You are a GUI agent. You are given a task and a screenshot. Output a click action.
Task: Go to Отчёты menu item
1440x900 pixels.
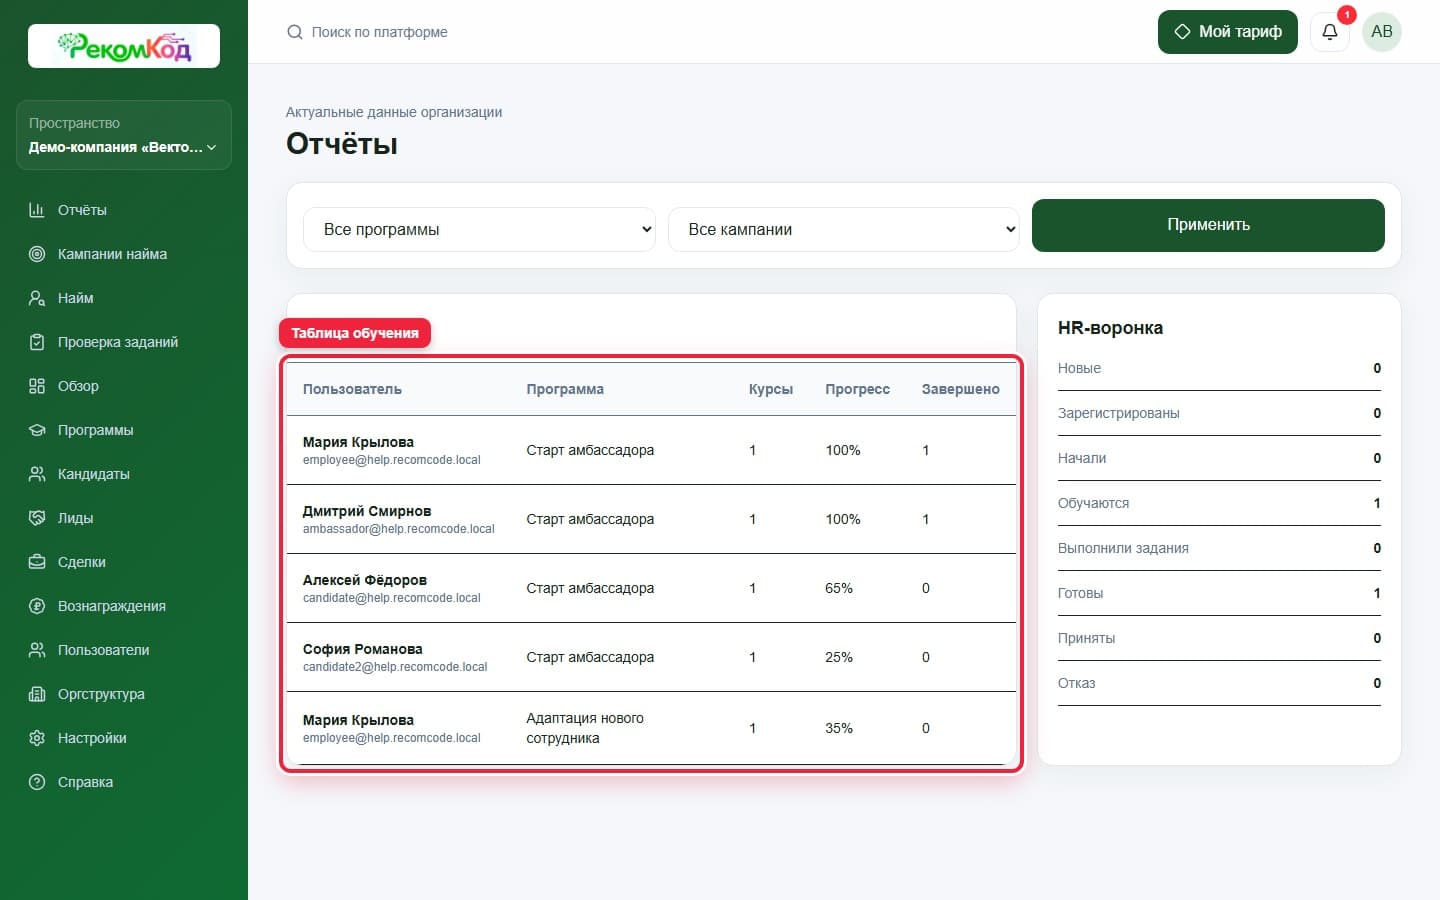coord(124,210)
